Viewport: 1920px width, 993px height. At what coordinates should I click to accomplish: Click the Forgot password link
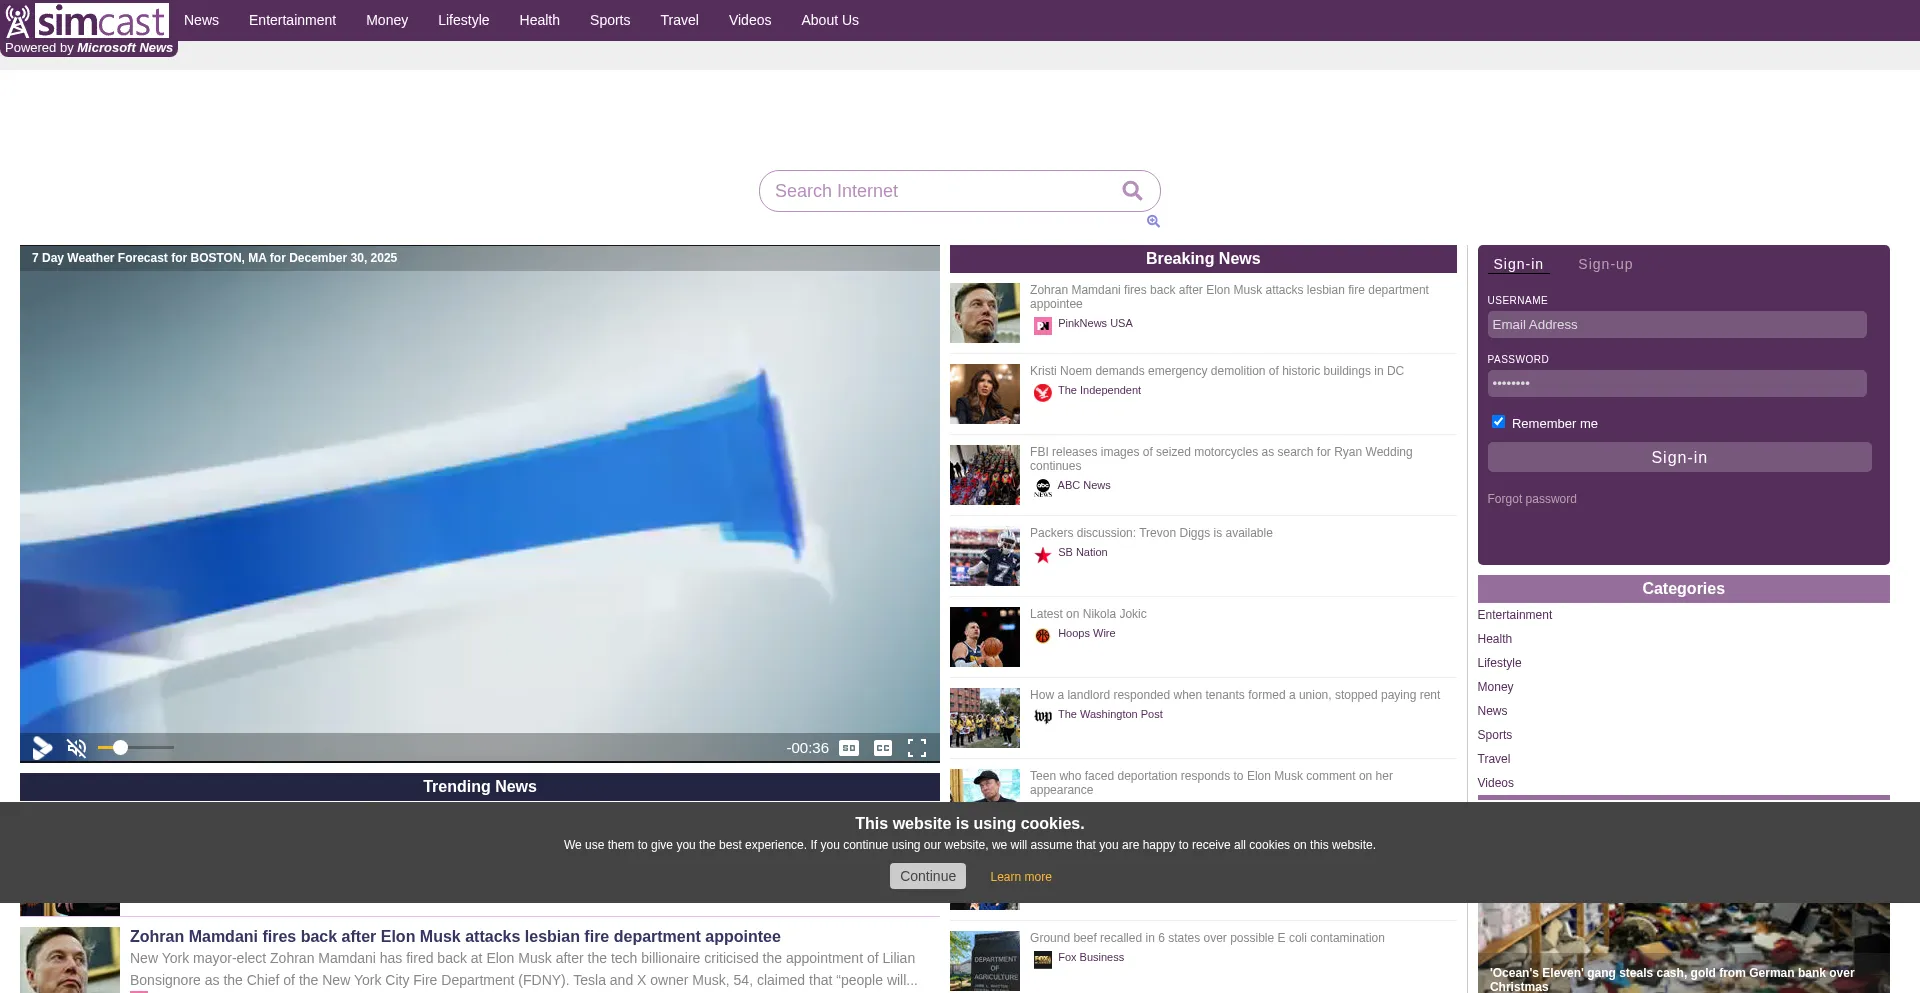pos(1532,499)
